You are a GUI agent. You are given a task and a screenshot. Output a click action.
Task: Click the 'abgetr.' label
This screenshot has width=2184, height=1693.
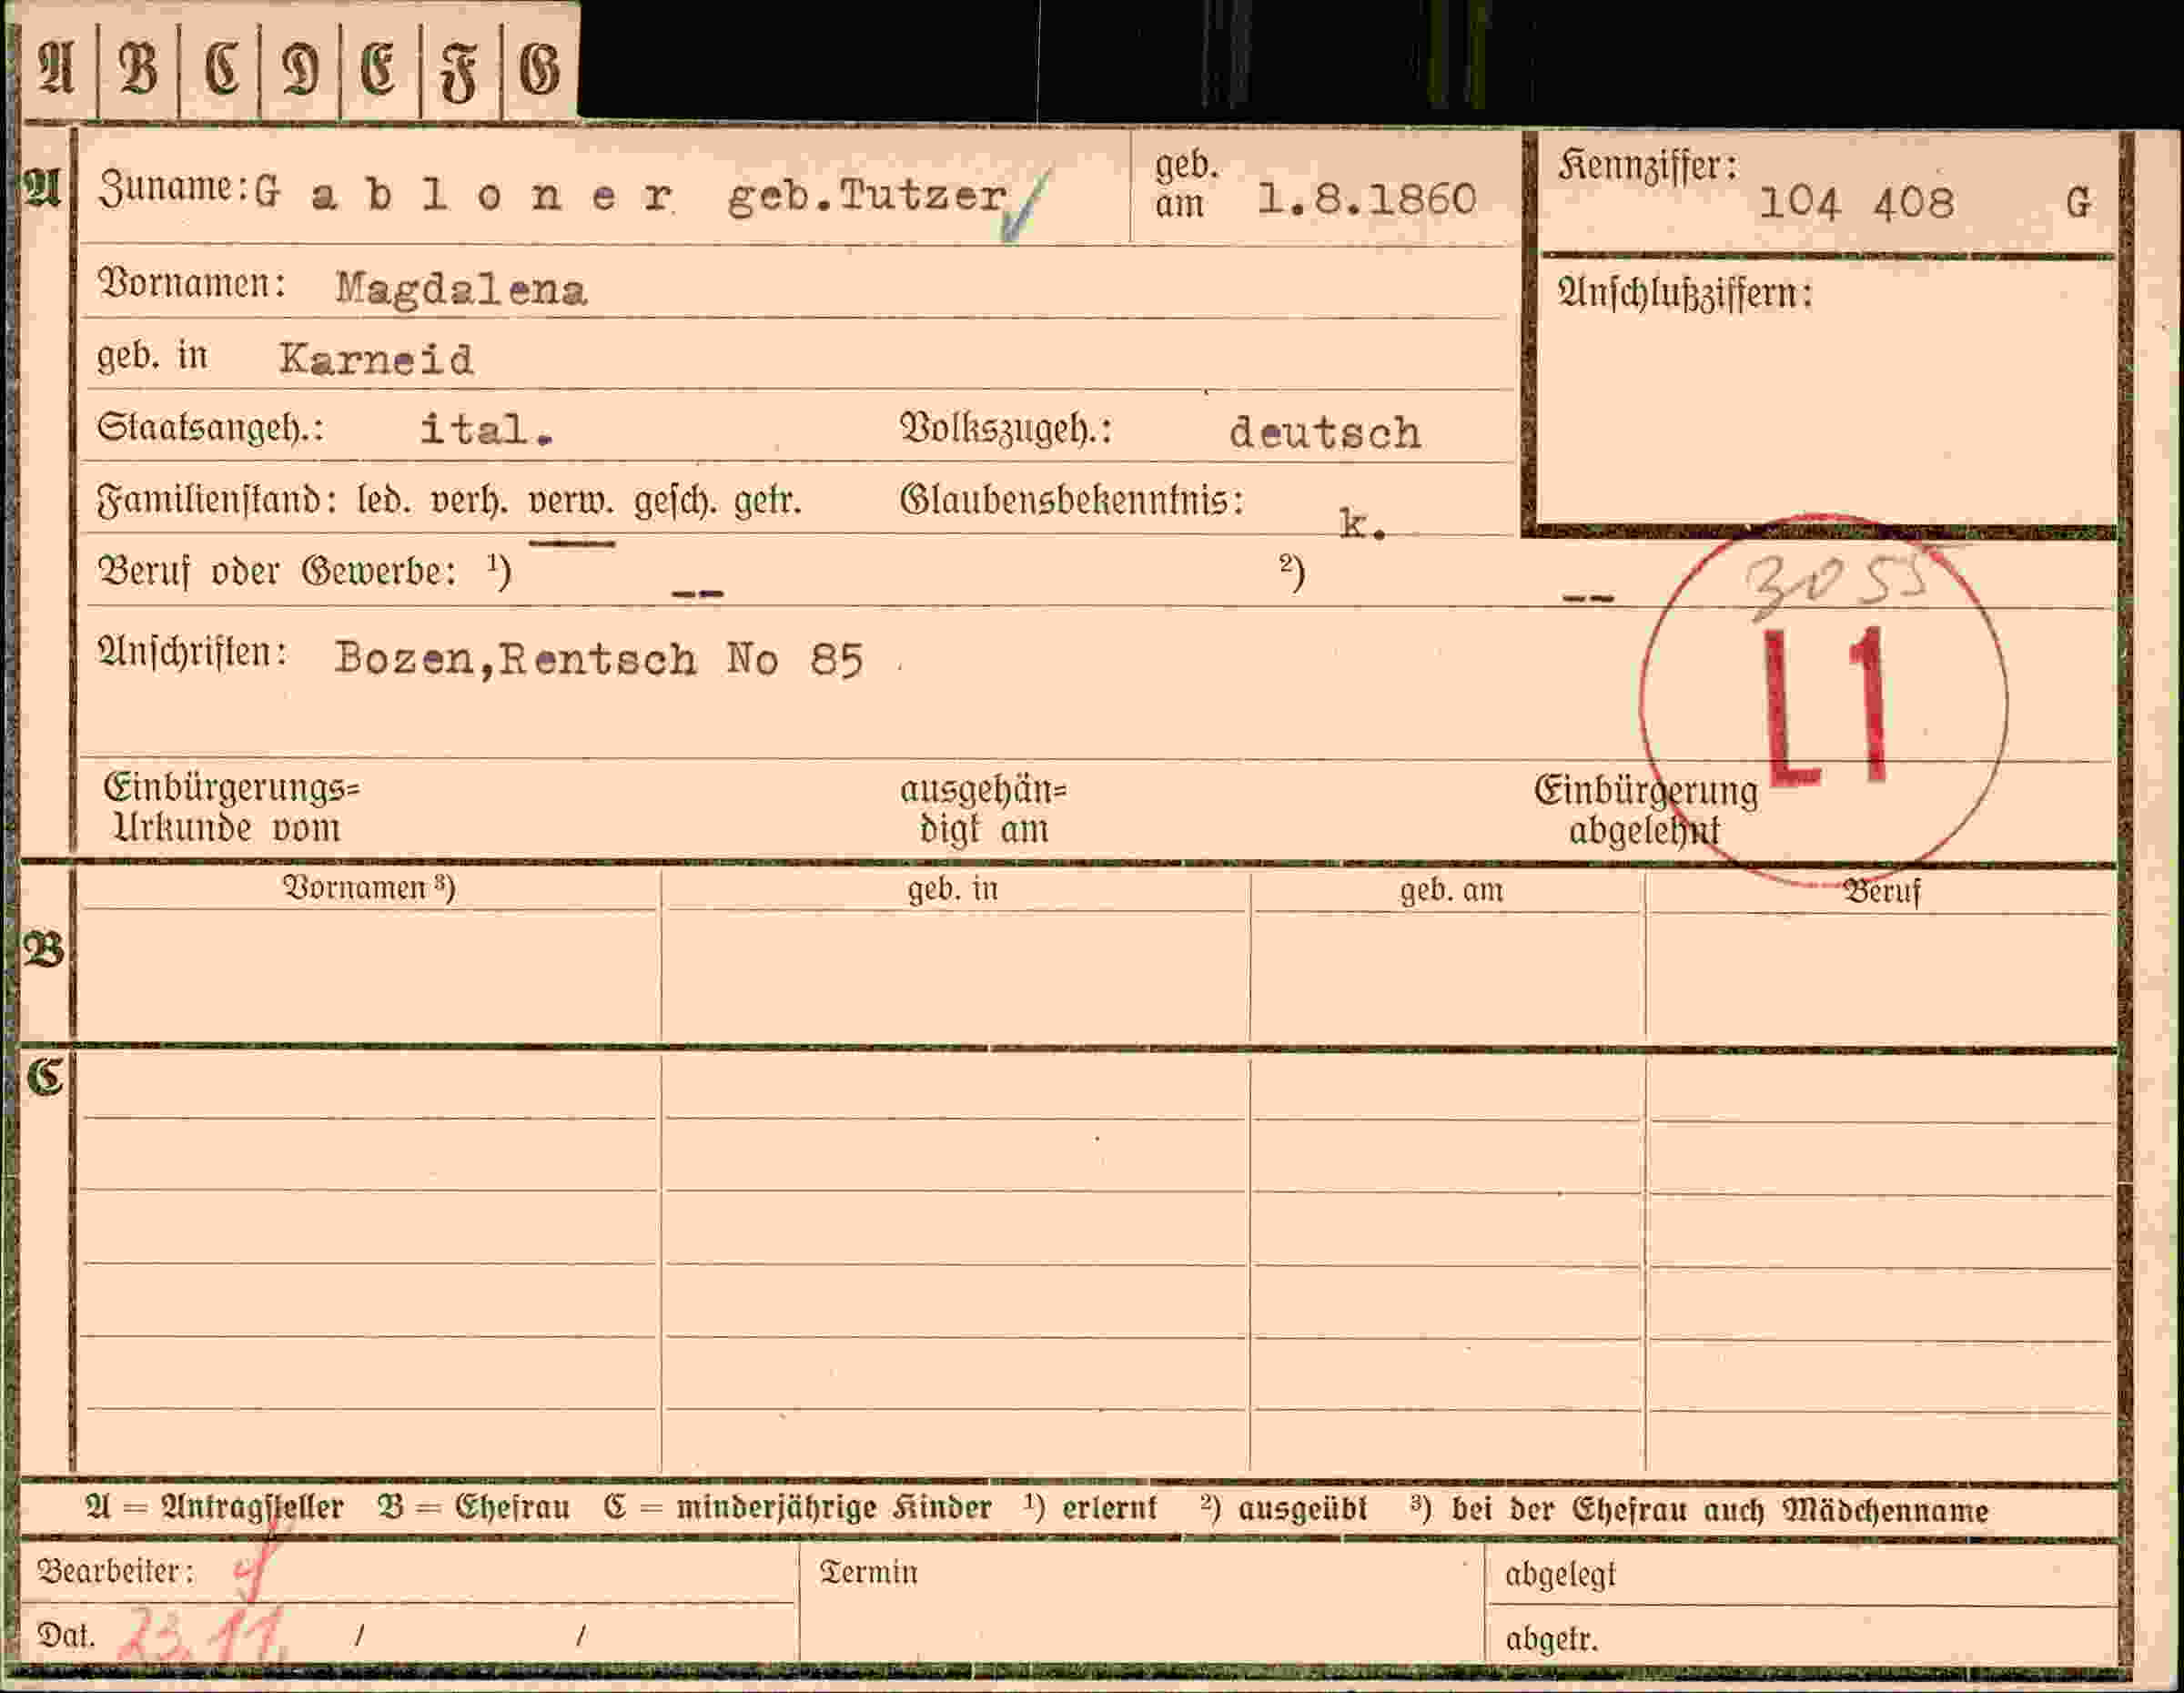pyautogui.click(x=1551, y=1639)
